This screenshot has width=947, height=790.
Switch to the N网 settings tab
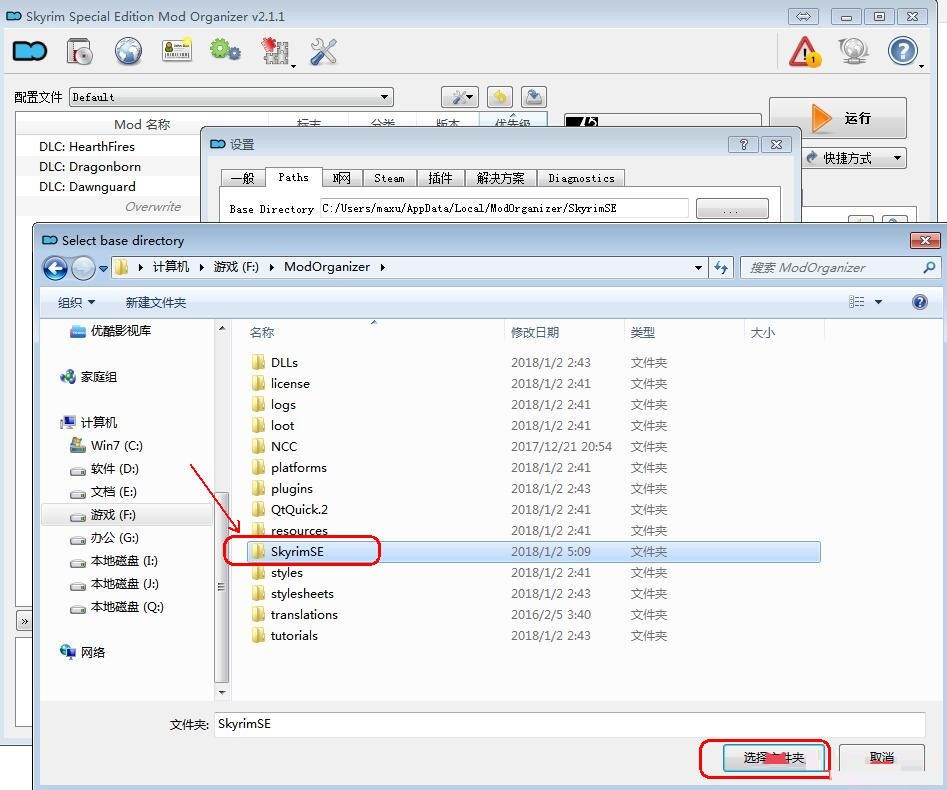[342, 178]
